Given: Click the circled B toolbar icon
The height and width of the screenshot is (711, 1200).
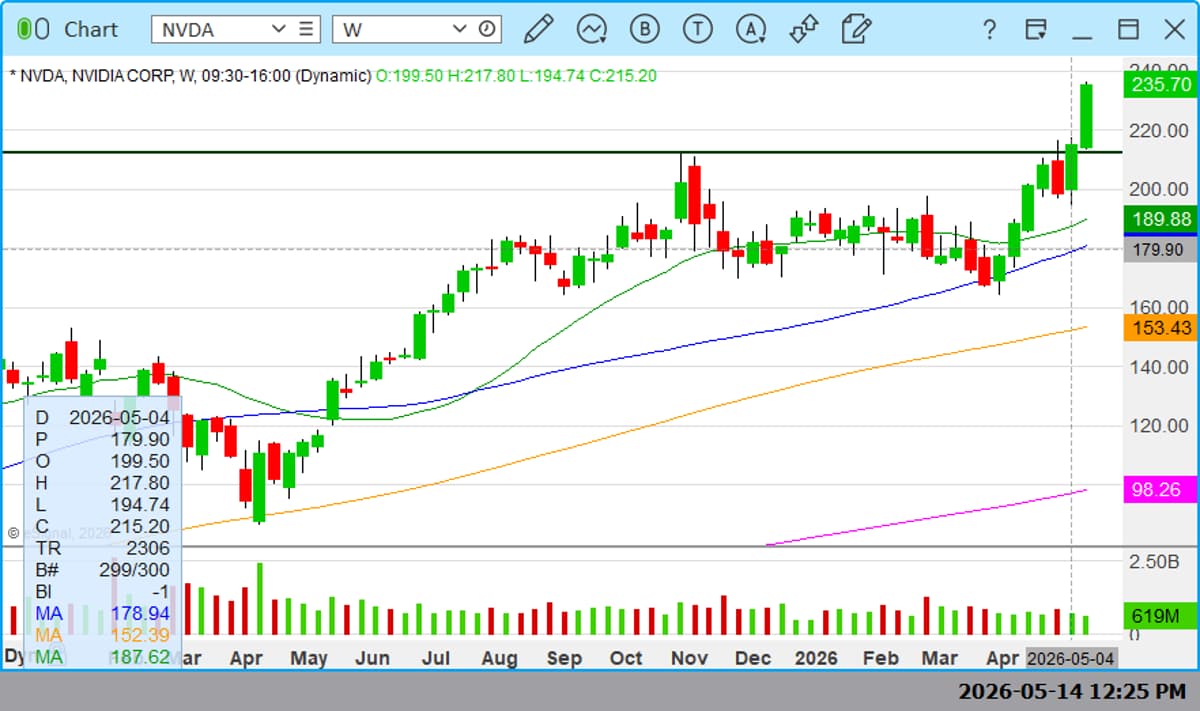Looking at the screenshot, I should (x=644, y=29).
